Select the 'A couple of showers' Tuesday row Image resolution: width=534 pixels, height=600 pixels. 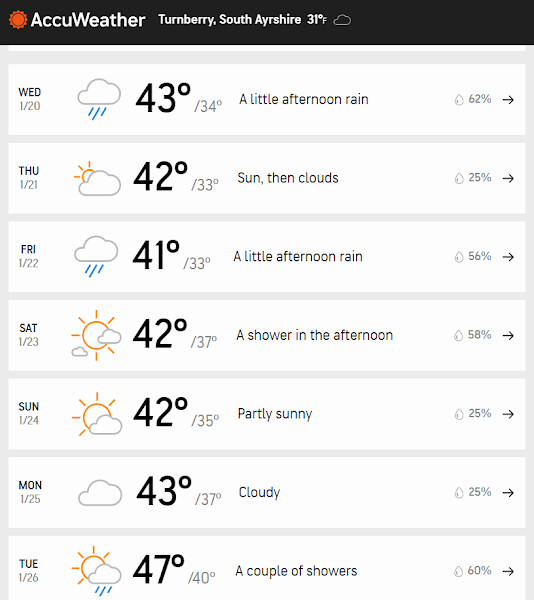(x=267, y=568)
